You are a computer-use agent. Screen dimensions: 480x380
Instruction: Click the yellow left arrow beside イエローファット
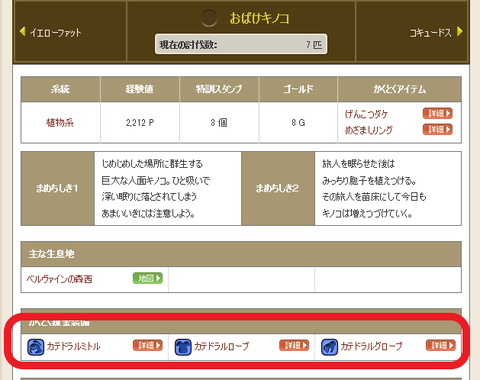(x=23, y=32)
